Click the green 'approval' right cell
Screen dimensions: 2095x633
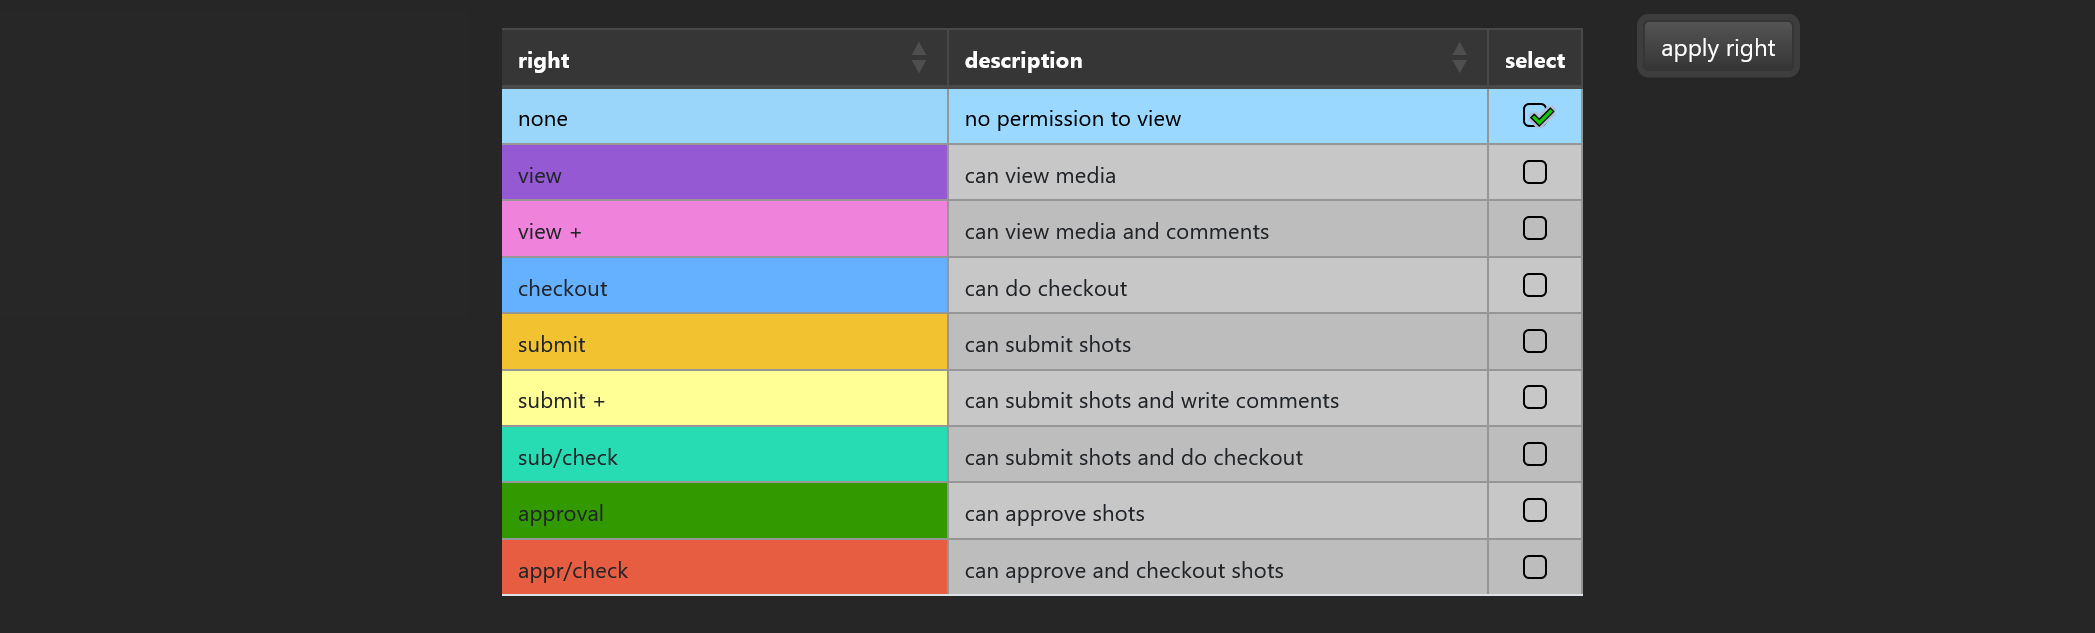724,512
